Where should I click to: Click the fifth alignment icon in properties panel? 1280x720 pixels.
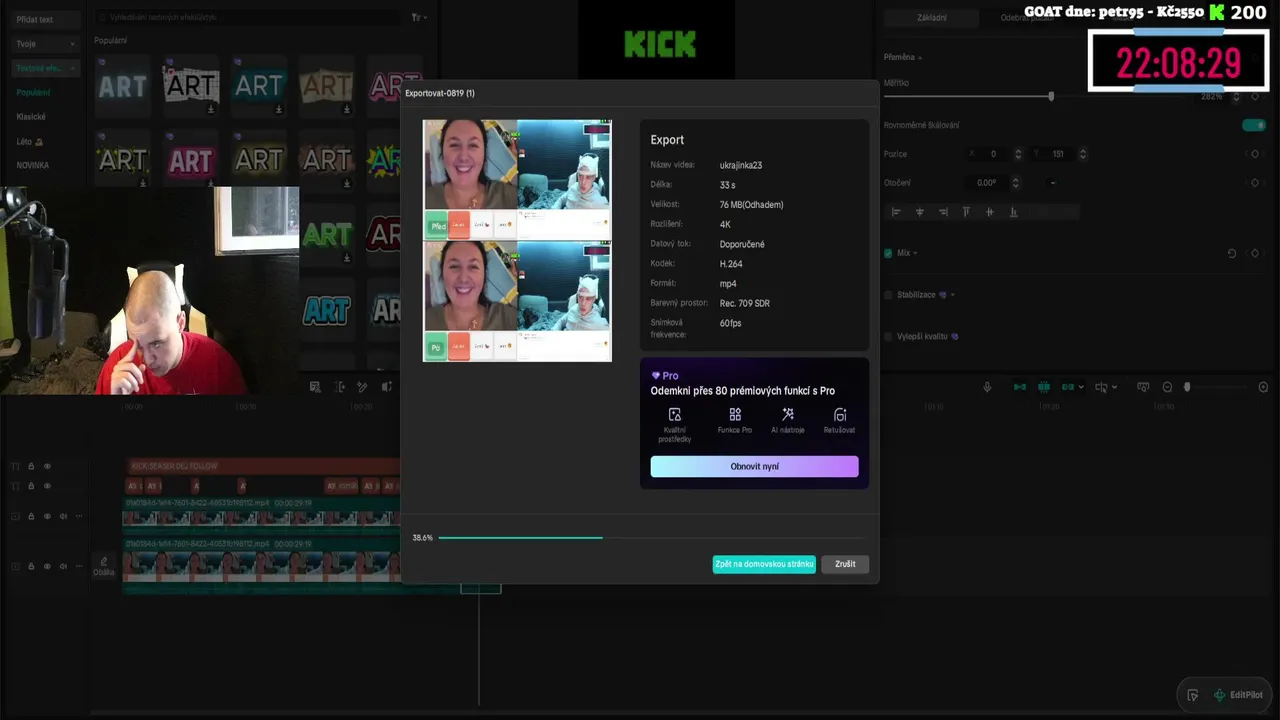990,212
